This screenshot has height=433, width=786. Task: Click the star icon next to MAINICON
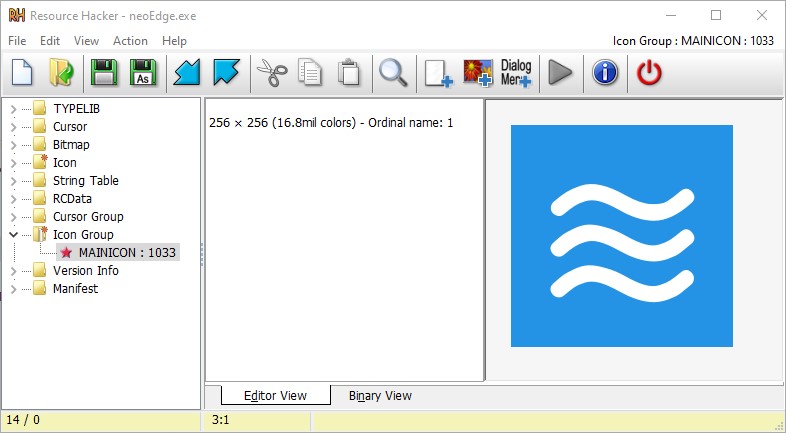(x=66, y=253)
